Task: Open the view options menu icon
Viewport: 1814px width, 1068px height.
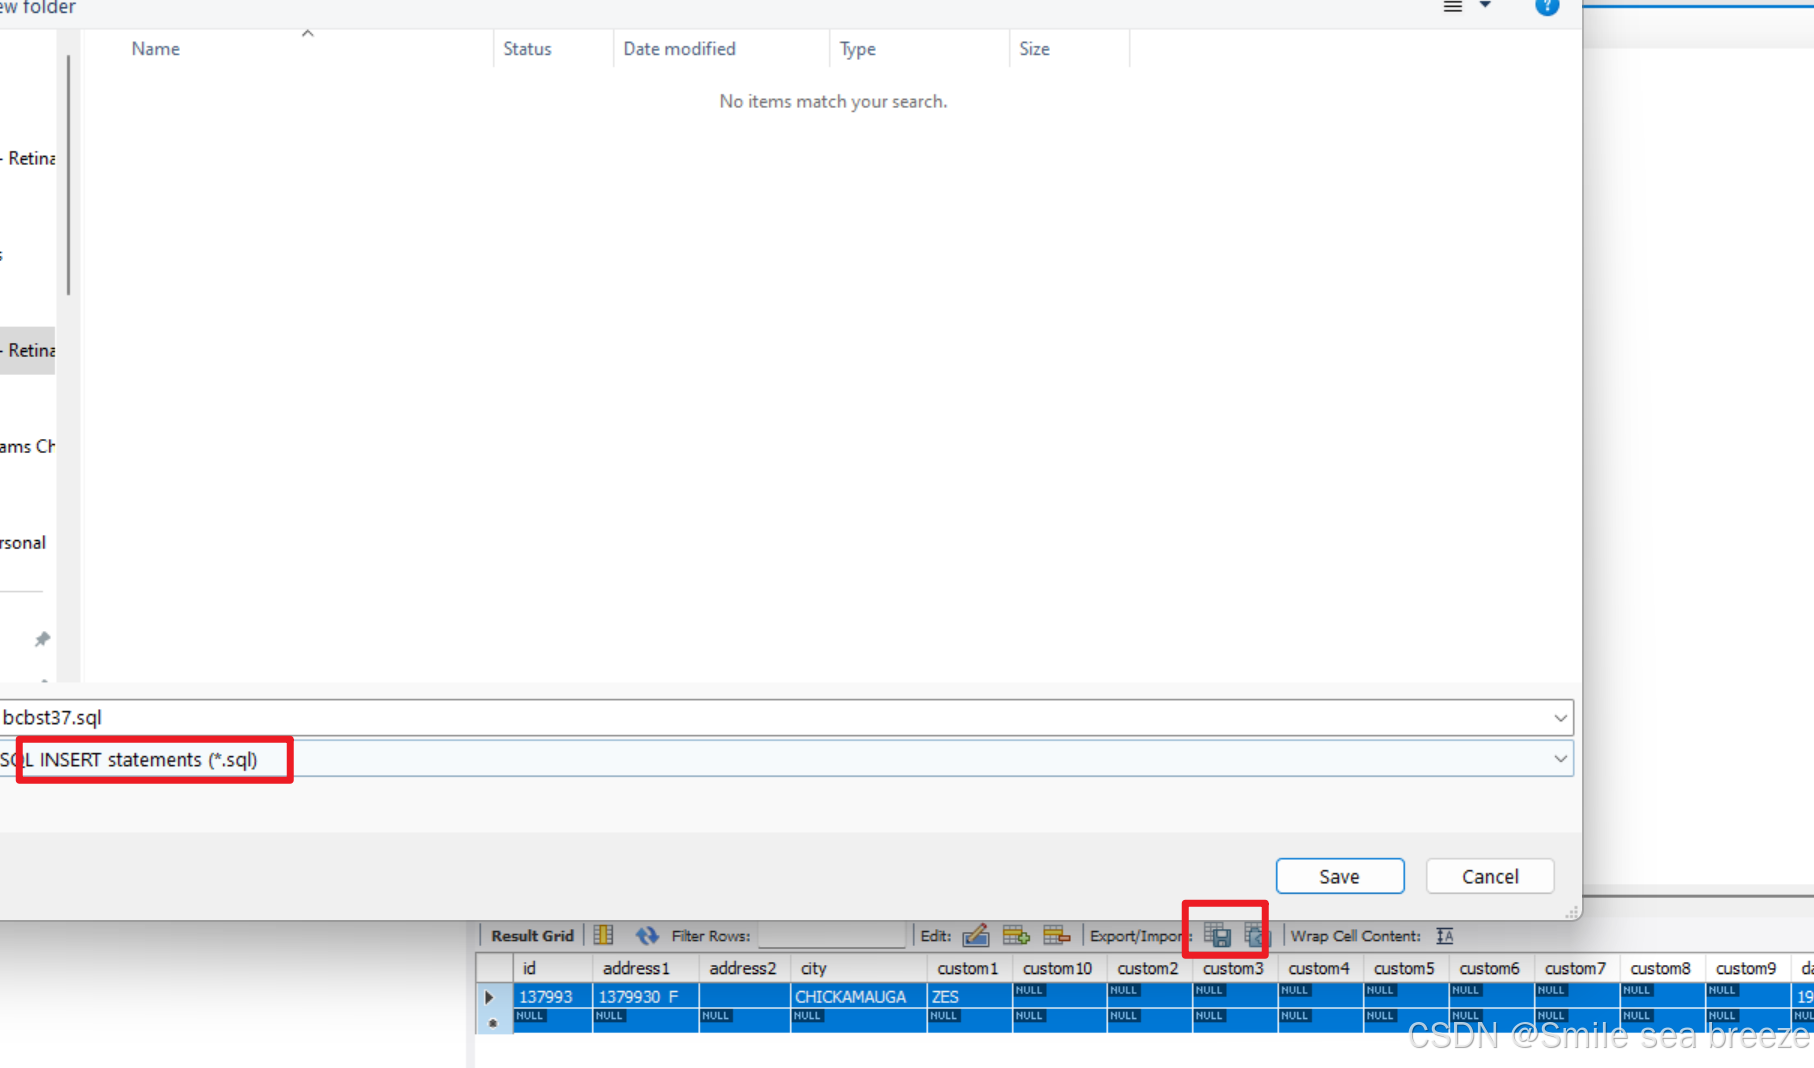Action: pyautogui.click(x=1453, y=6)
